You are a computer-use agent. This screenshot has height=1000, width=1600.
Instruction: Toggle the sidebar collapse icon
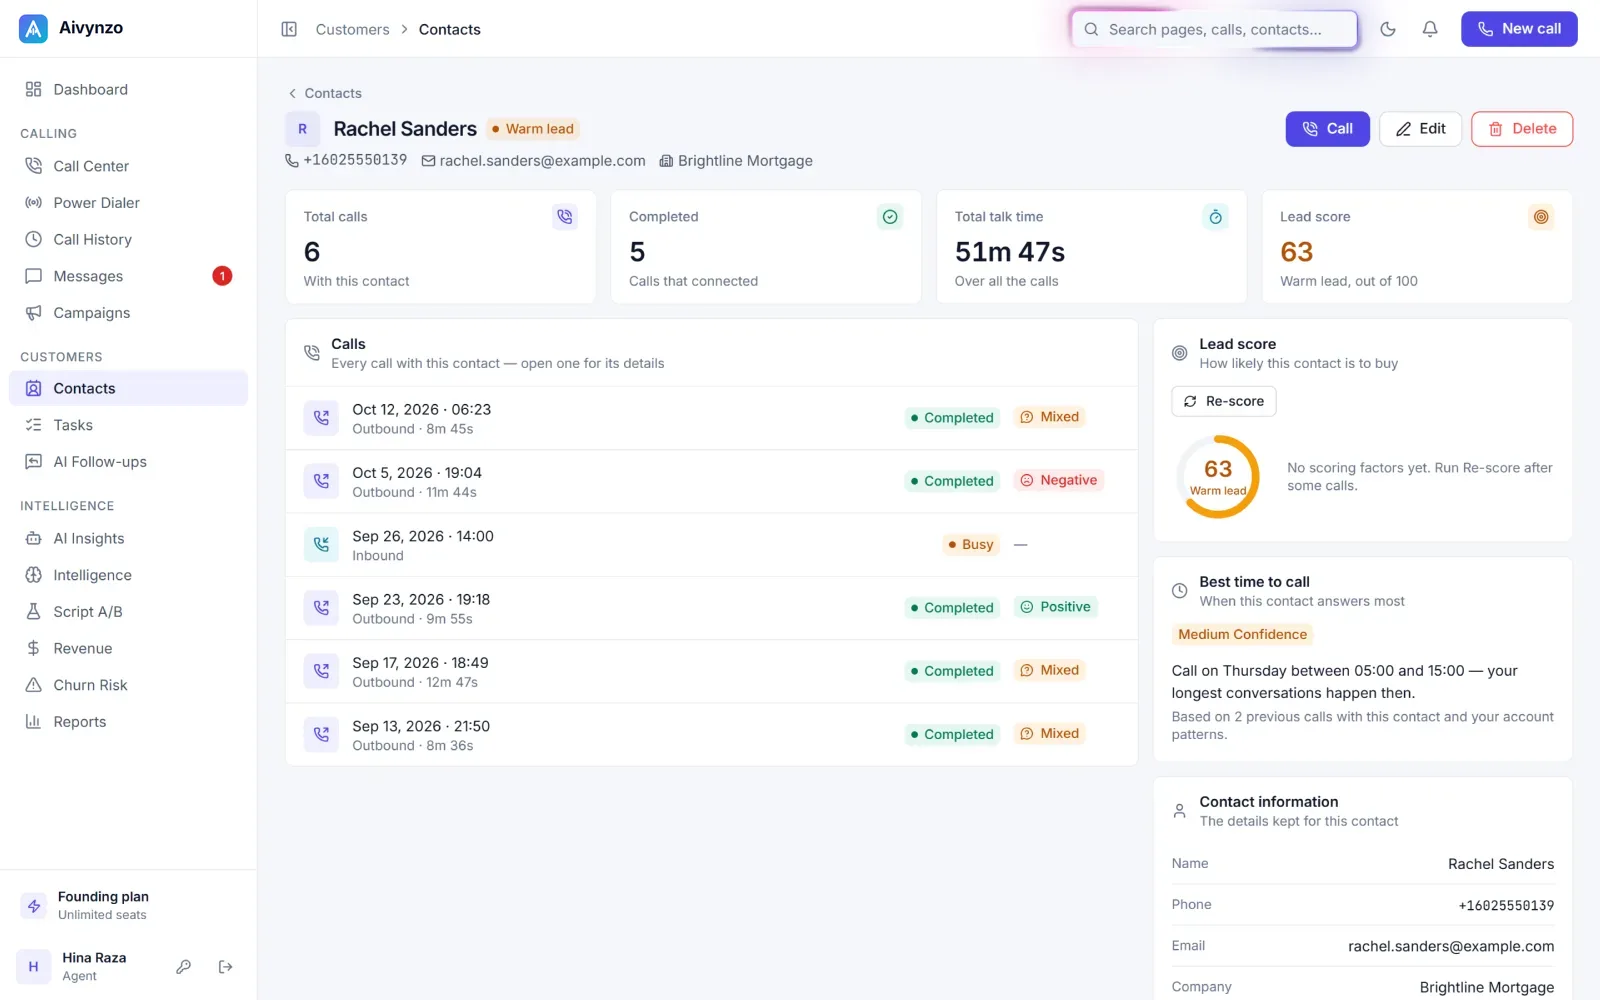(289, 29)
